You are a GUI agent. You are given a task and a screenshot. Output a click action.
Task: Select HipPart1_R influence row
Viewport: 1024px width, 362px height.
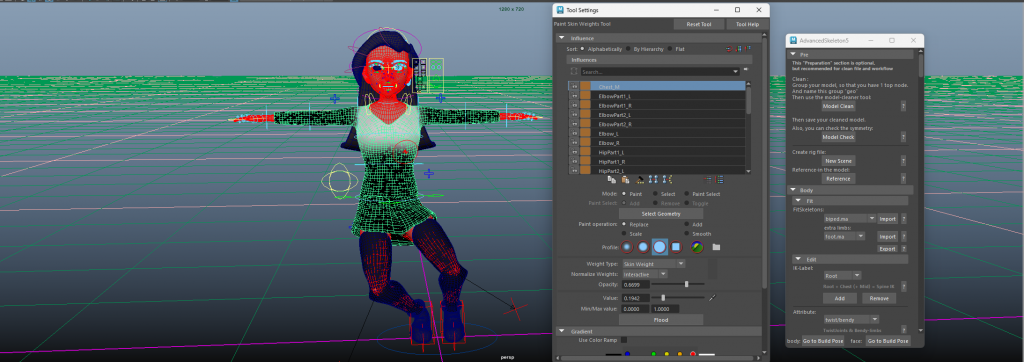point(656,161)
